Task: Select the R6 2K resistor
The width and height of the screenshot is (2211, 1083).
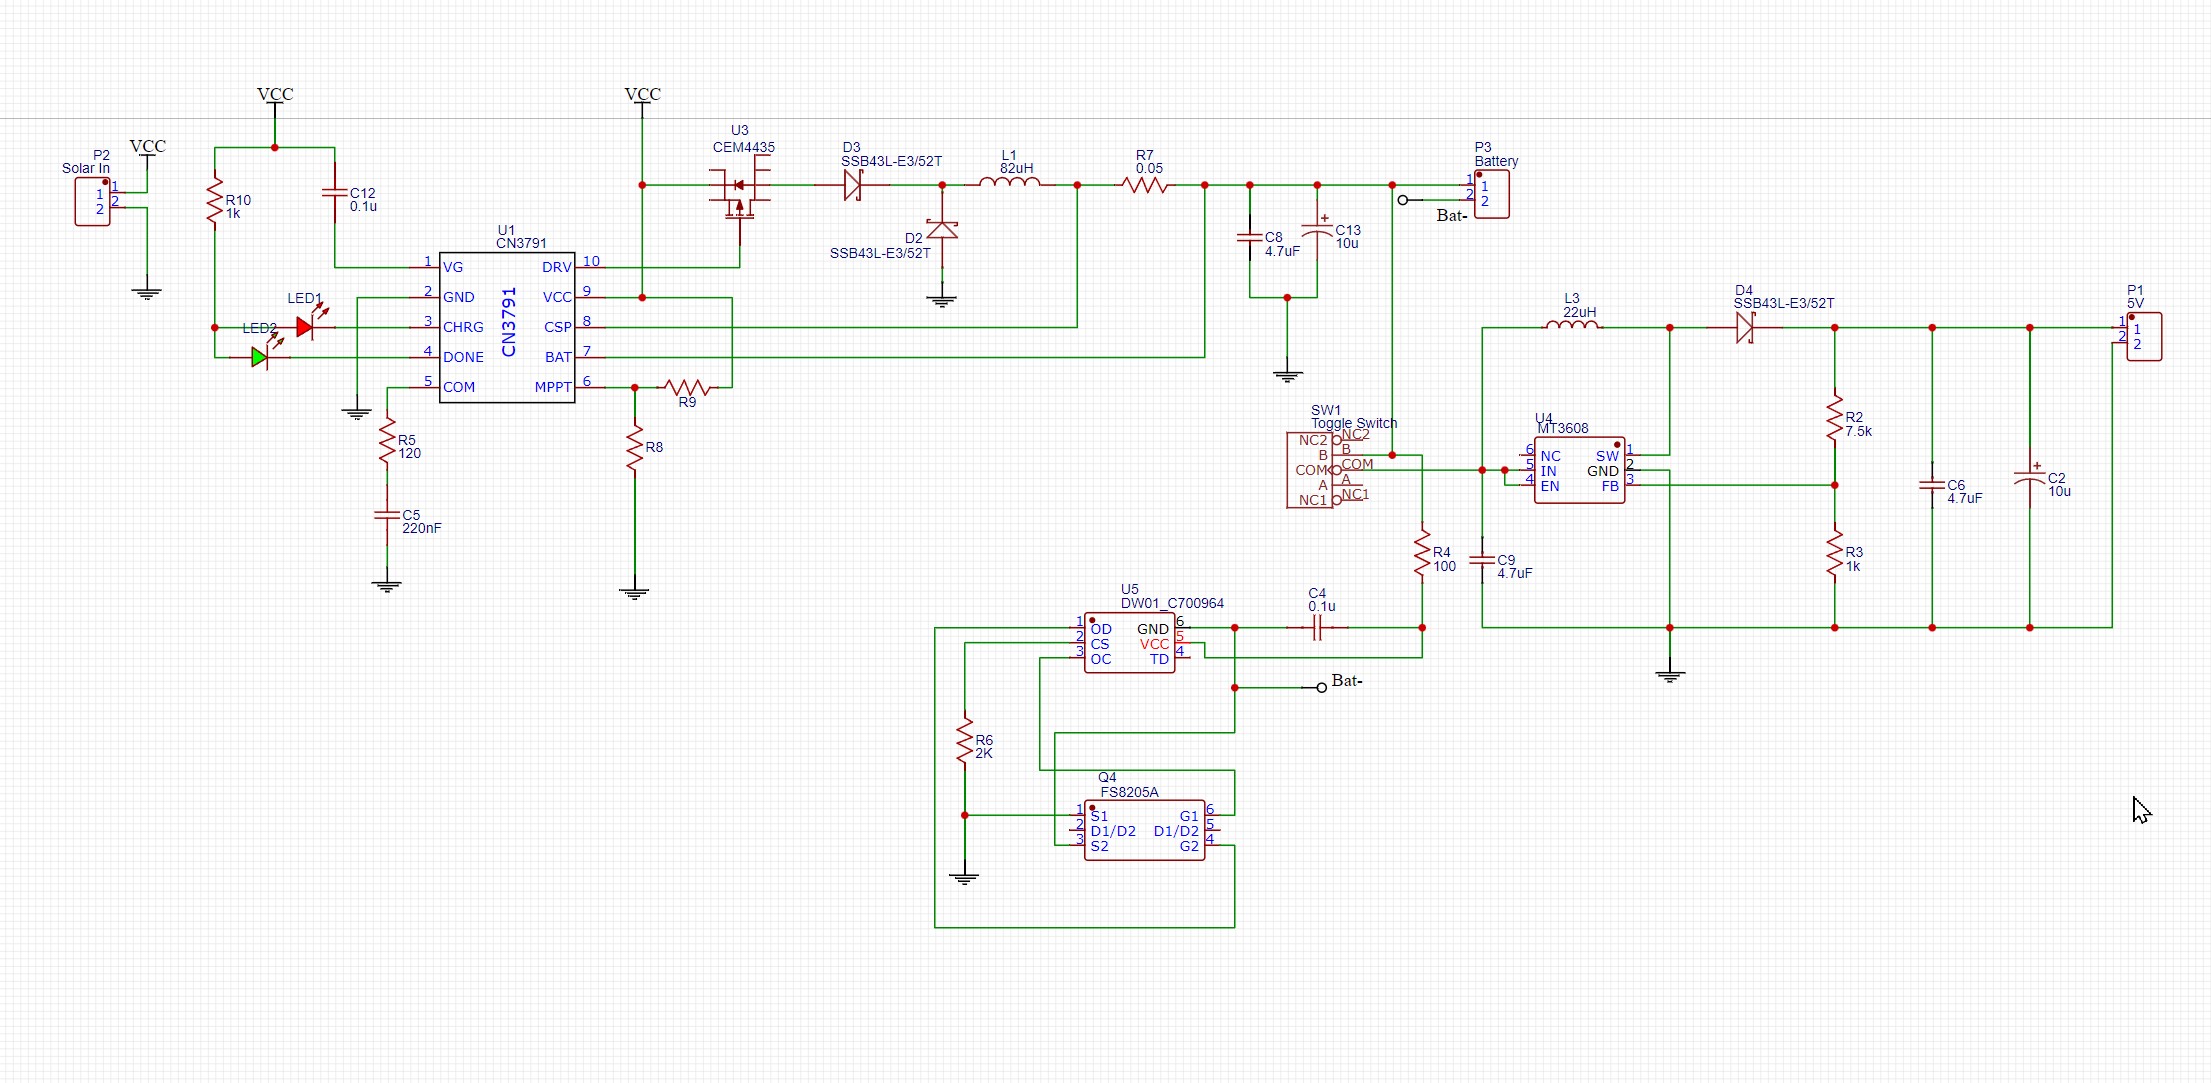Action: coord(964,741)
